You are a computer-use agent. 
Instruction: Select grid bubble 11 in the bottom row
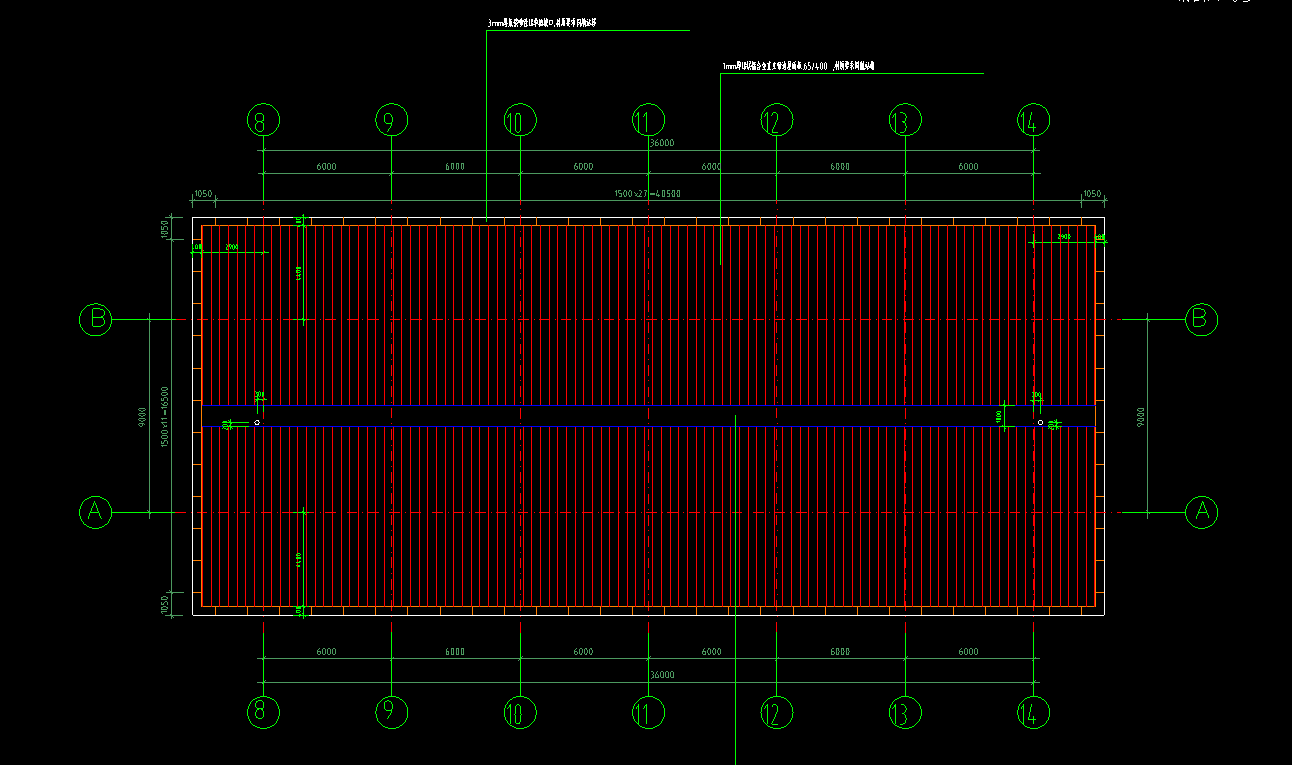[649, 712]
